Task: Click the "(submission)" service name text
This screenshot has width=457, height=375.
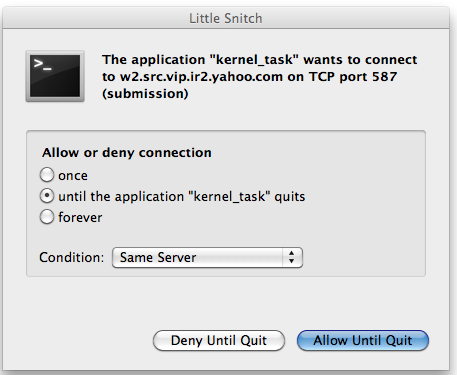Action: 145,94
